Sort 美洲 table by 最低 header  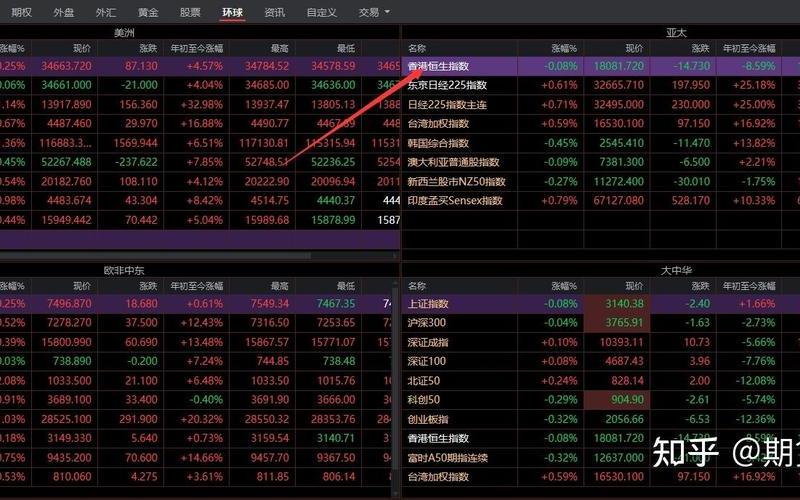346,48
